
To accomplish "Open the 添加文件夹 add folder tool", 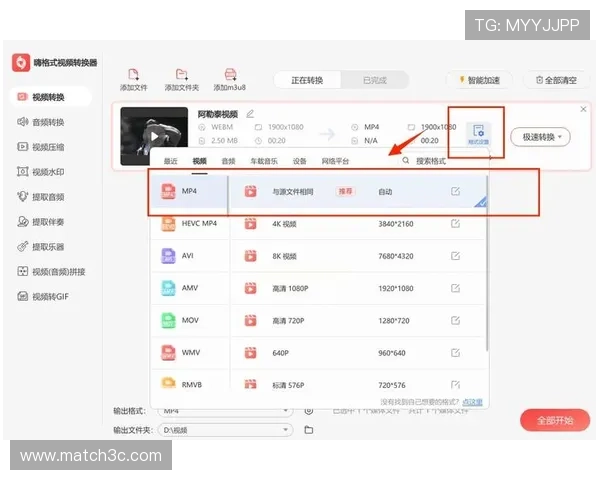I will 181,80.
